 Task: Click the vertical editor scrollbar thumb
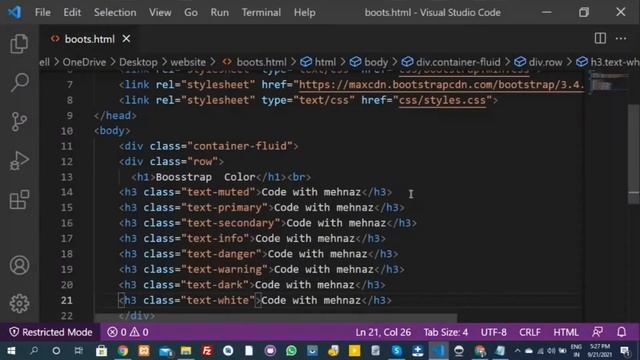click(x=633, y=153)
